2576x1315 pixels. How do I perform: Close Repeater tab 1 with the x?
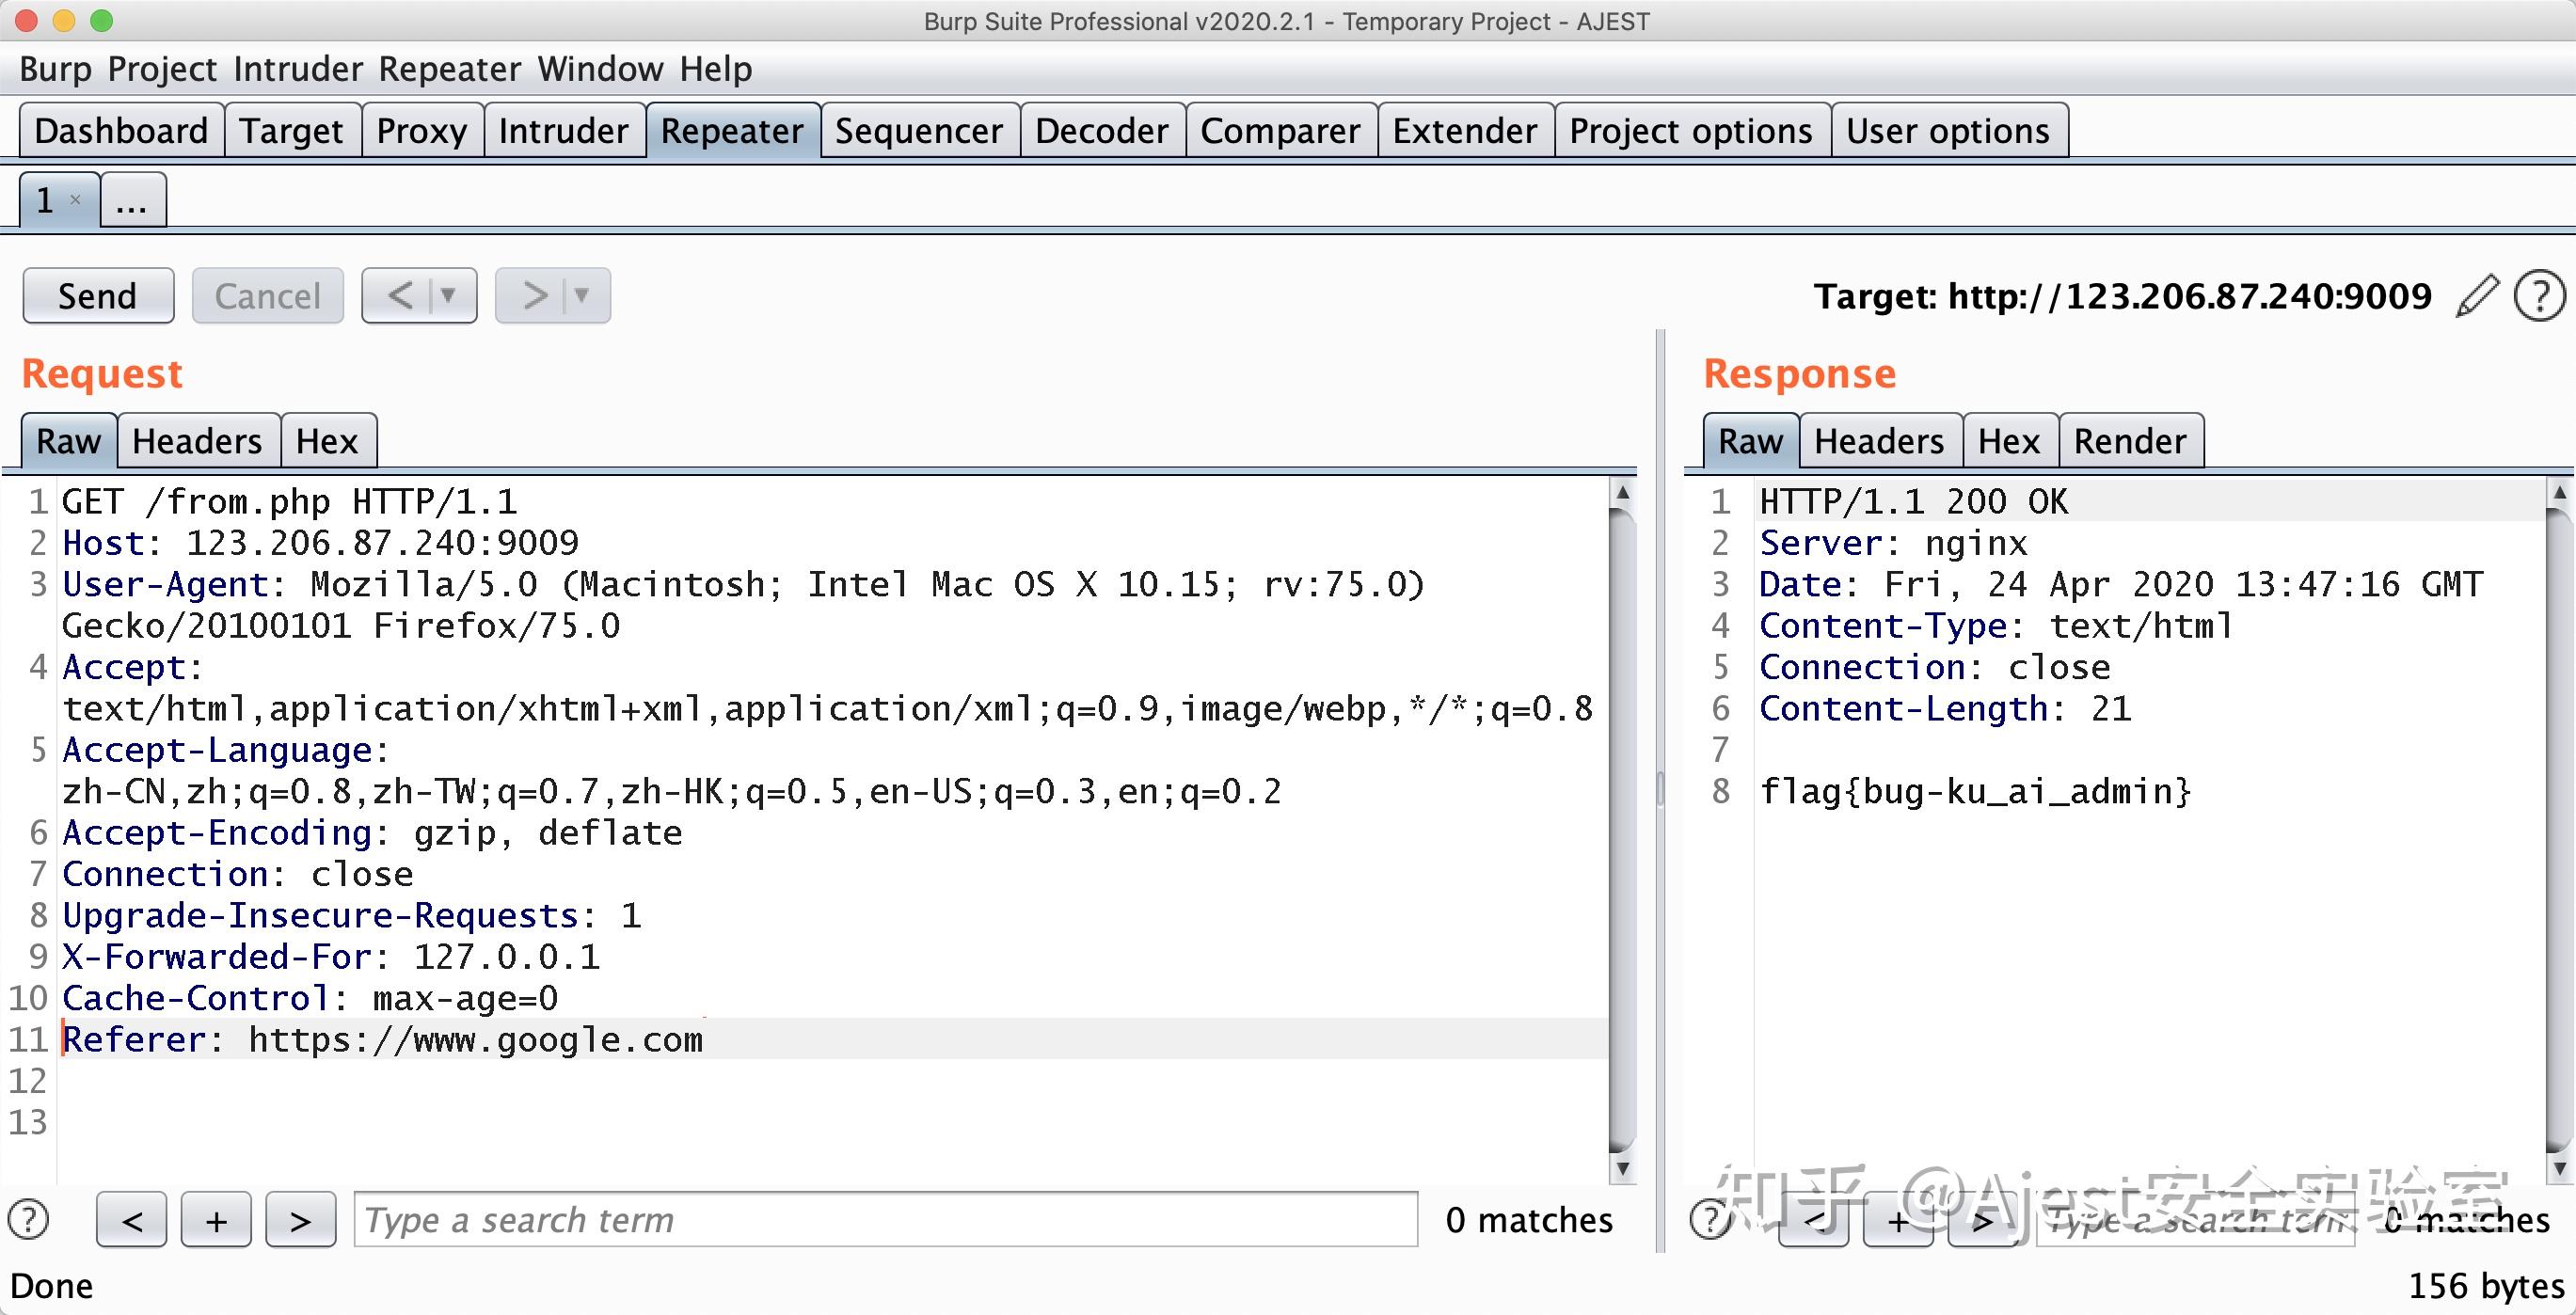coord(75,200)
